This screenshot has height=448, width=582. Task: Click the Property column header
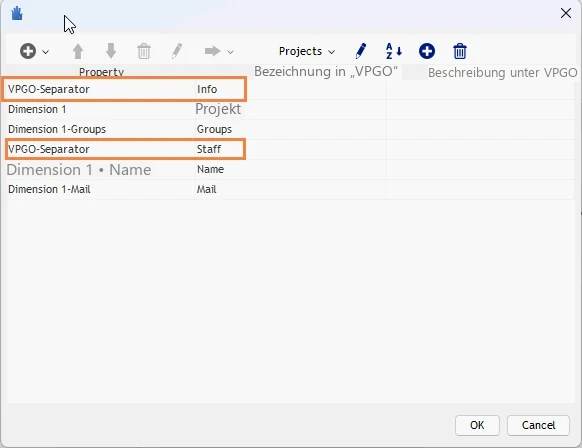[101, 72]
